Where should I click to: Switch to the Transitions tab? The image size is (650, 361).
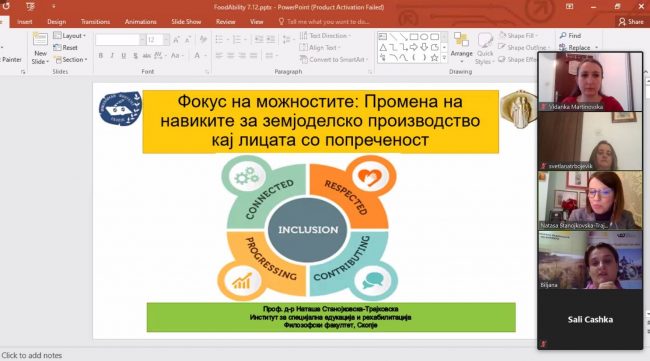95,22
